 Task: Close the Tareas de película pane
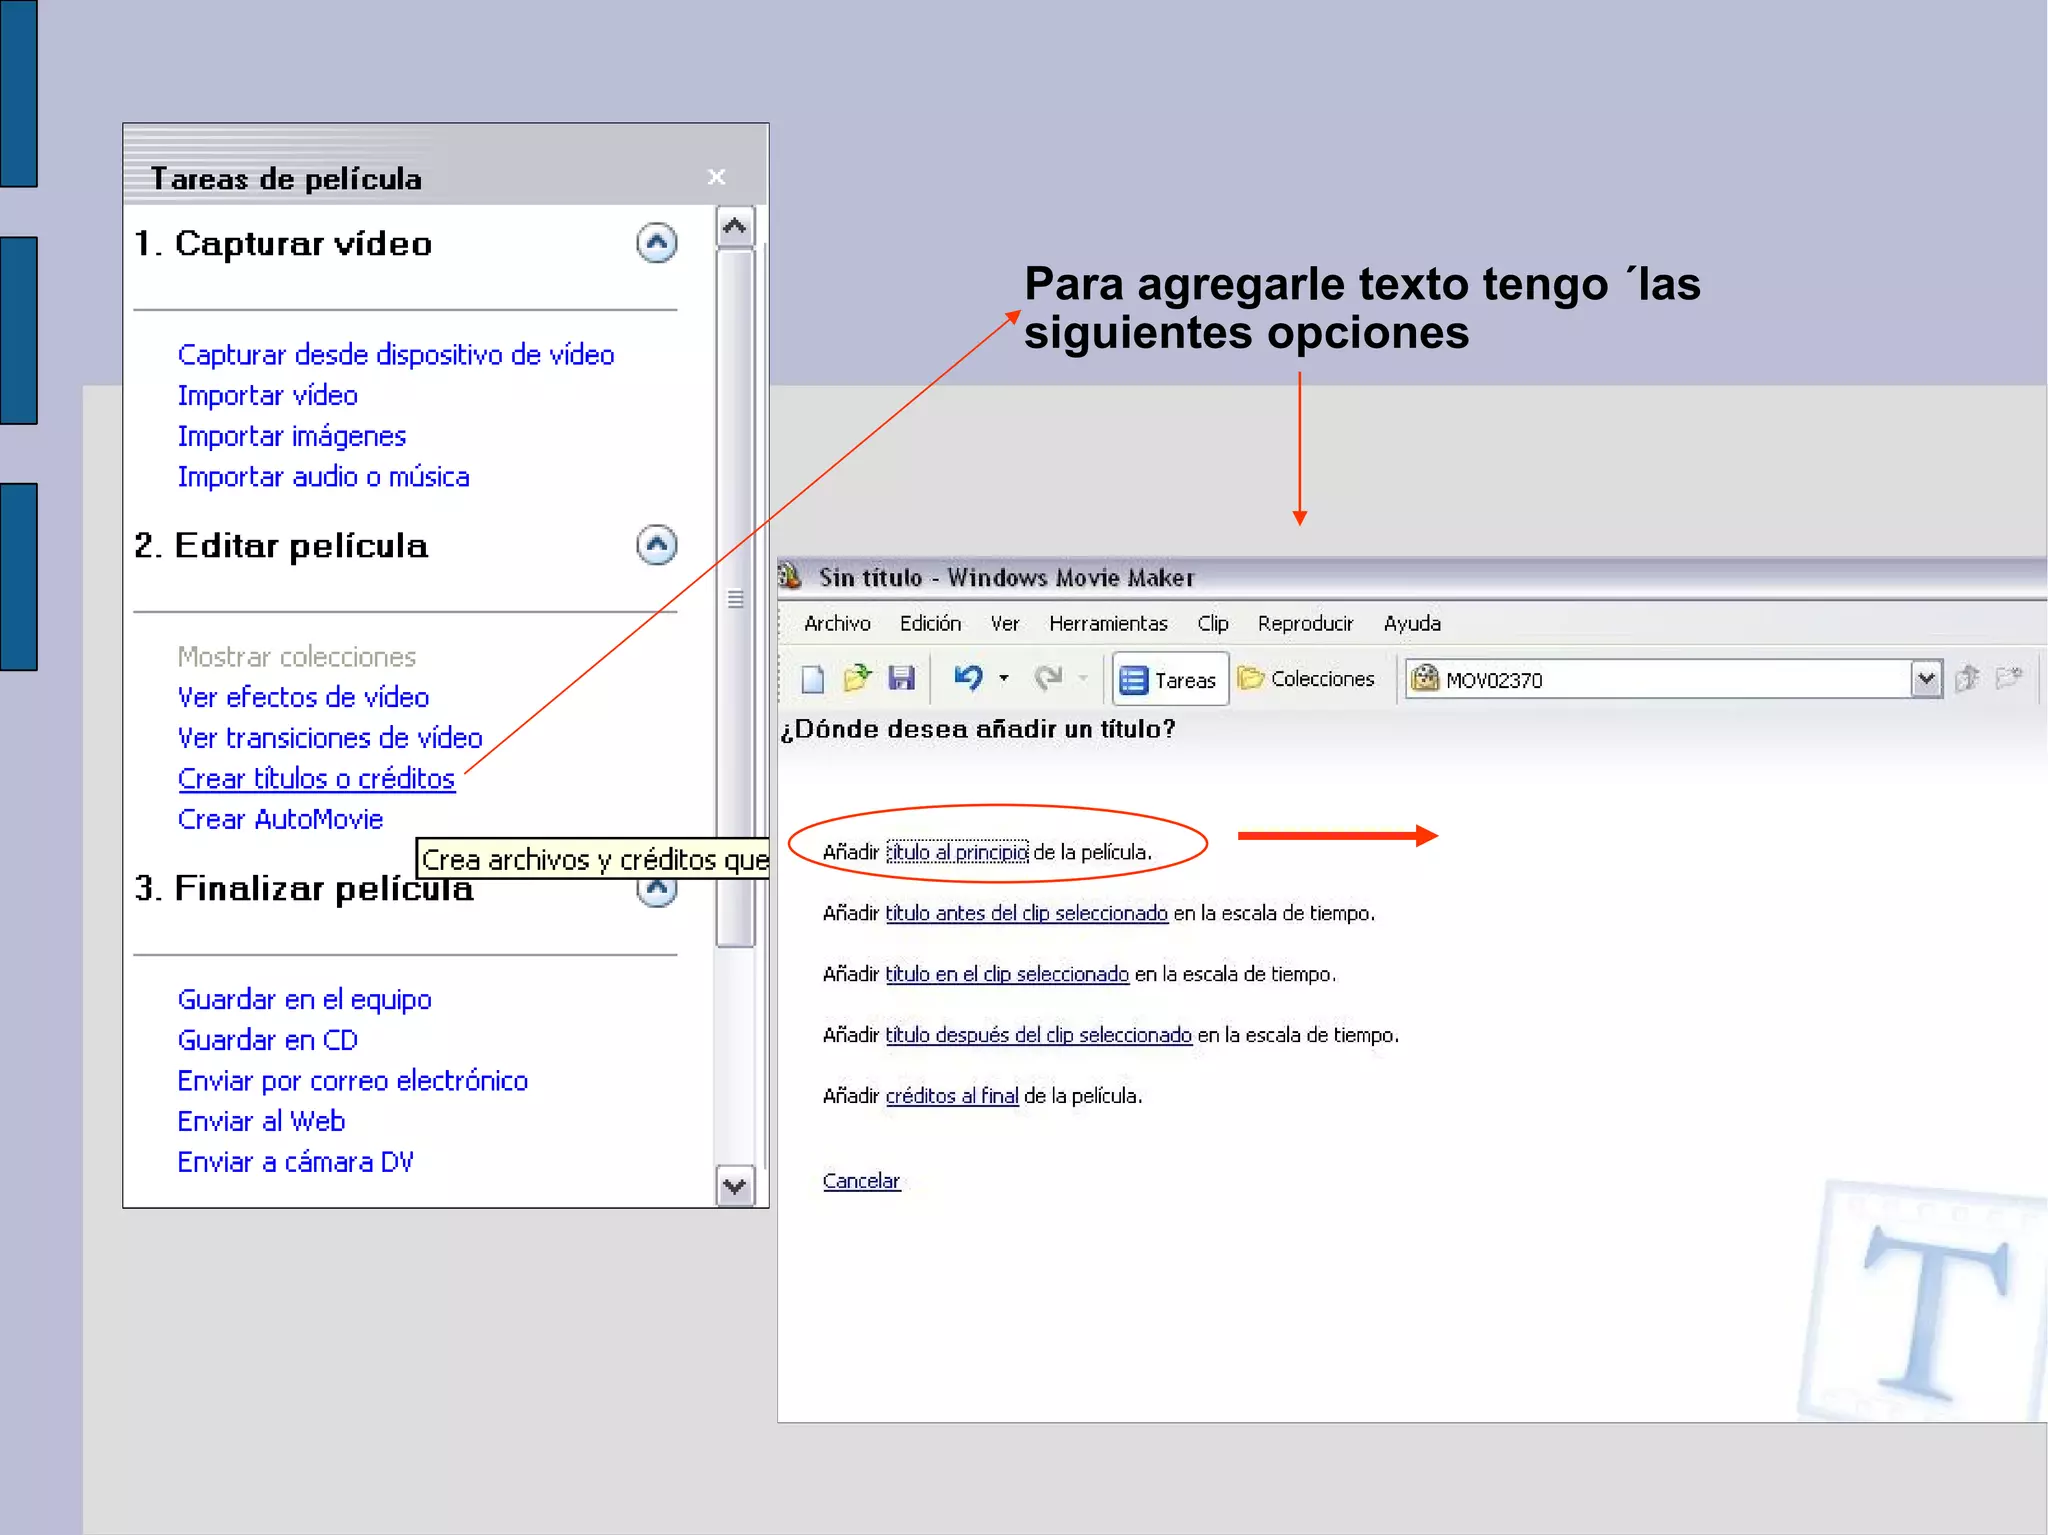tap(716, 177)
